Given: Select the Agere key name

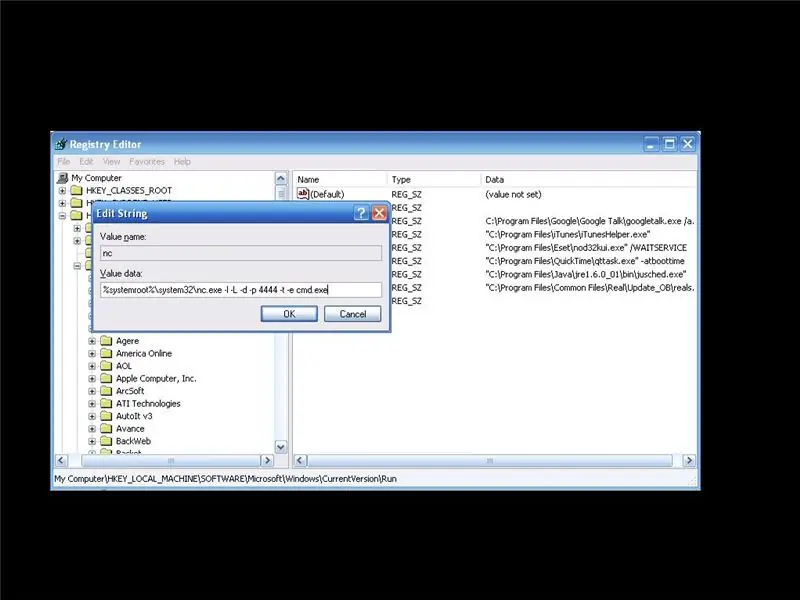Looking at the screenshot, I should (128, 341).
